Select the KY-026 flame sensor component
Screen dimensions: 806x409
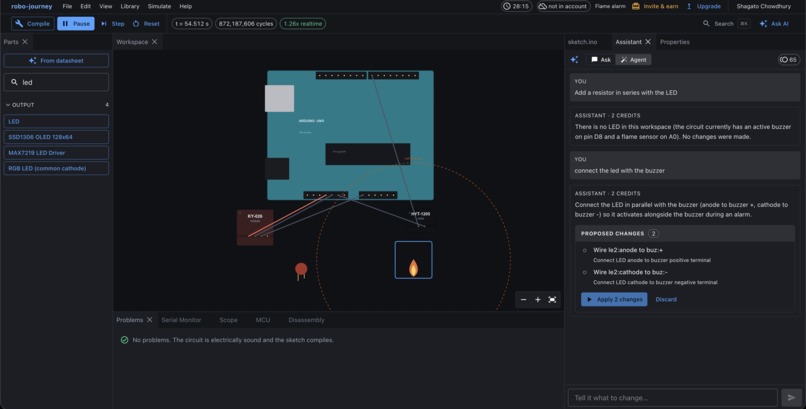pos(255,227)
